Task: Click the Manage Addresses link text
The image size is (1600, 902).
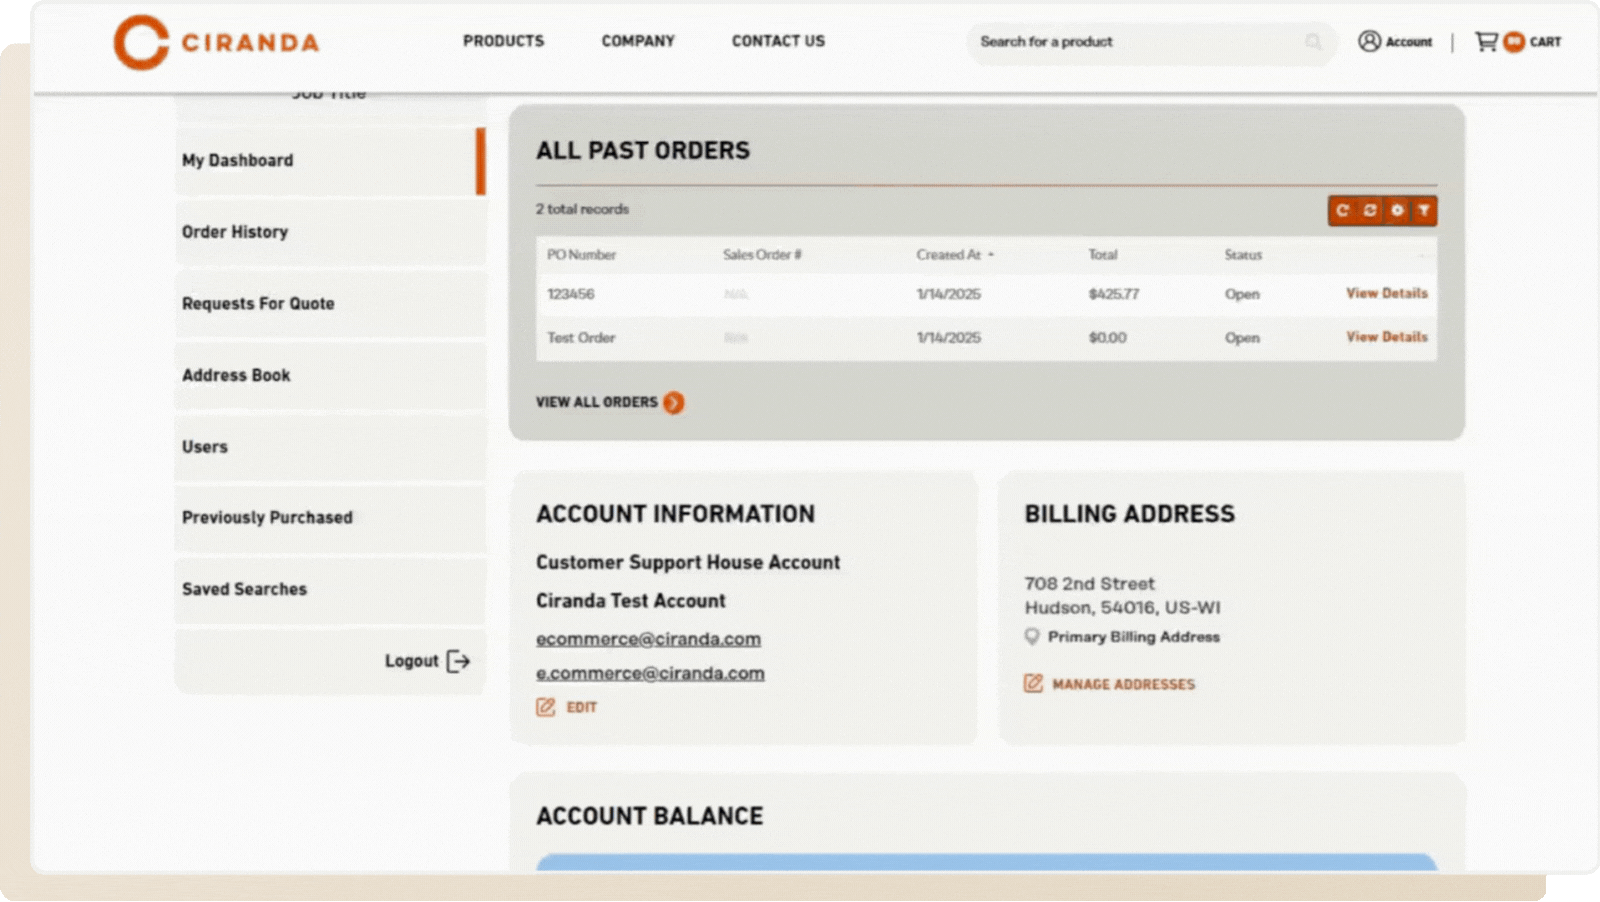Action: [x=1123, y=684]
